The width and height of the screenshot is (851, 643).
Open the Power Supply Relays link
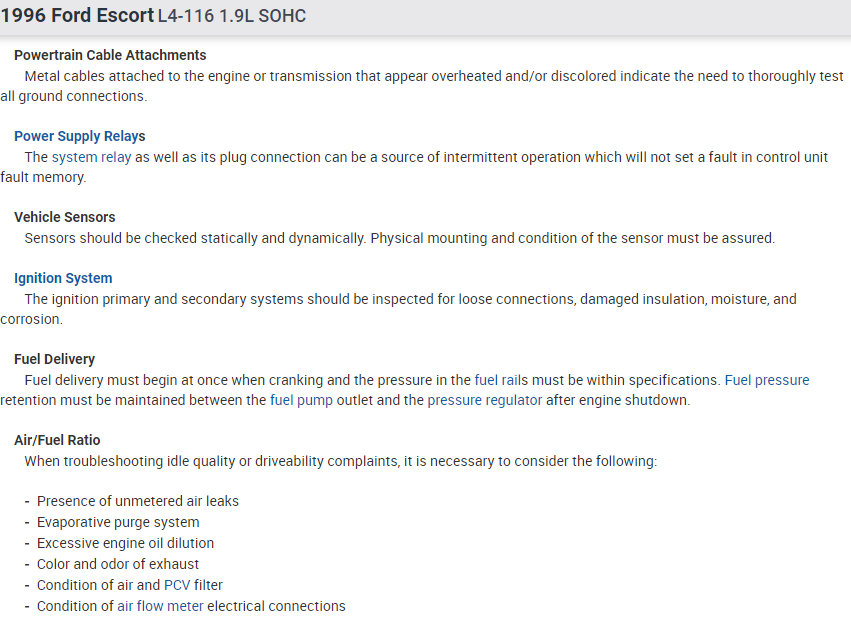coord(79,136)
